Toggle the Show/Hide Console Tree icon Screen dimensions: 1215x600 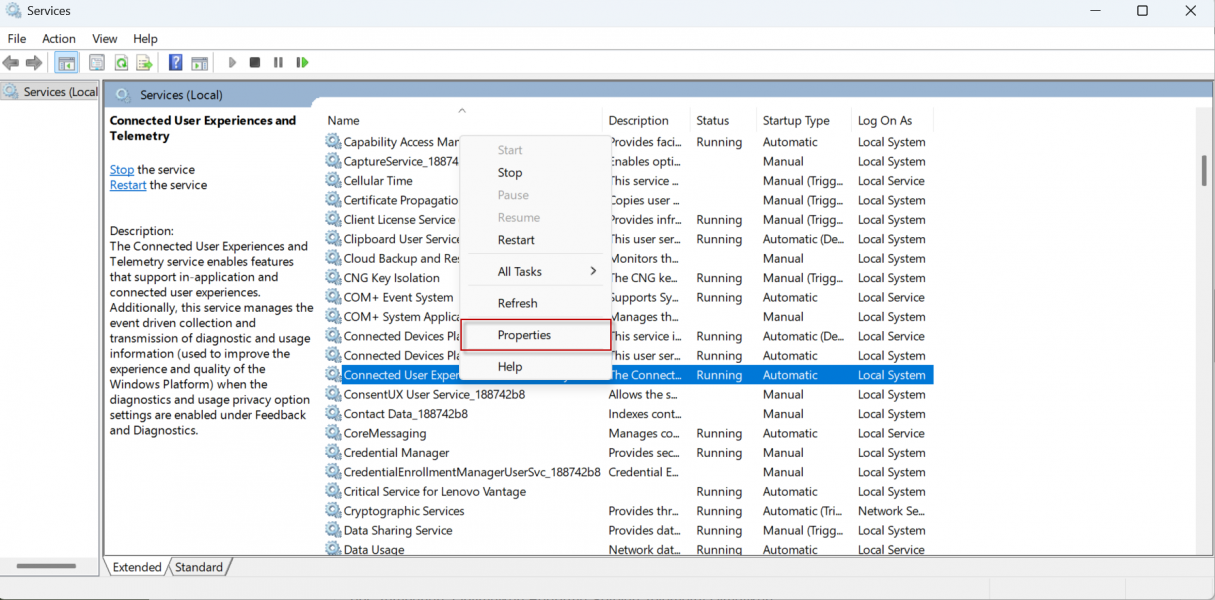[67, 63]
